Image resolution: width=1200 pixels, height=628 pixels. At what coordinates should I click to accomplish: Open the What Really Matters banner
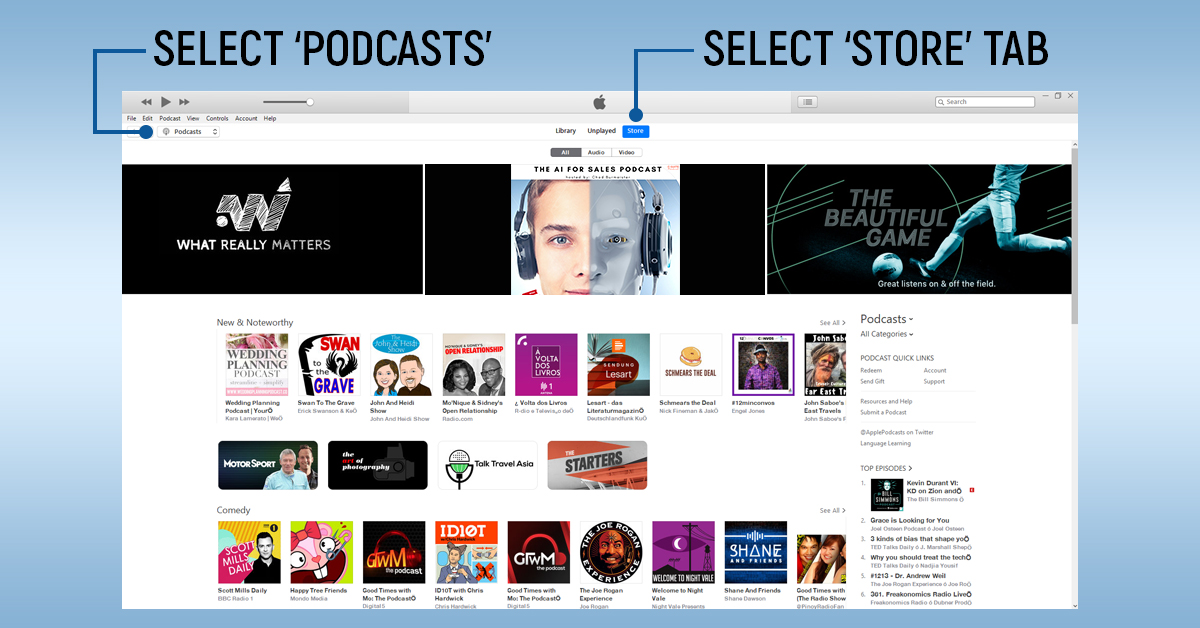tap(272, 229)
